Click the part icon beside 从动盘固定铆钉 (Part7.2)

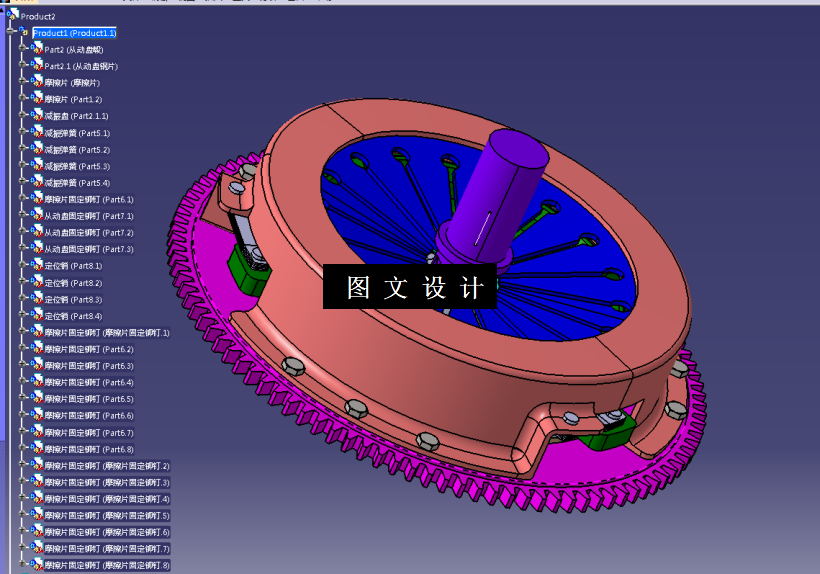tap(37, 232)
